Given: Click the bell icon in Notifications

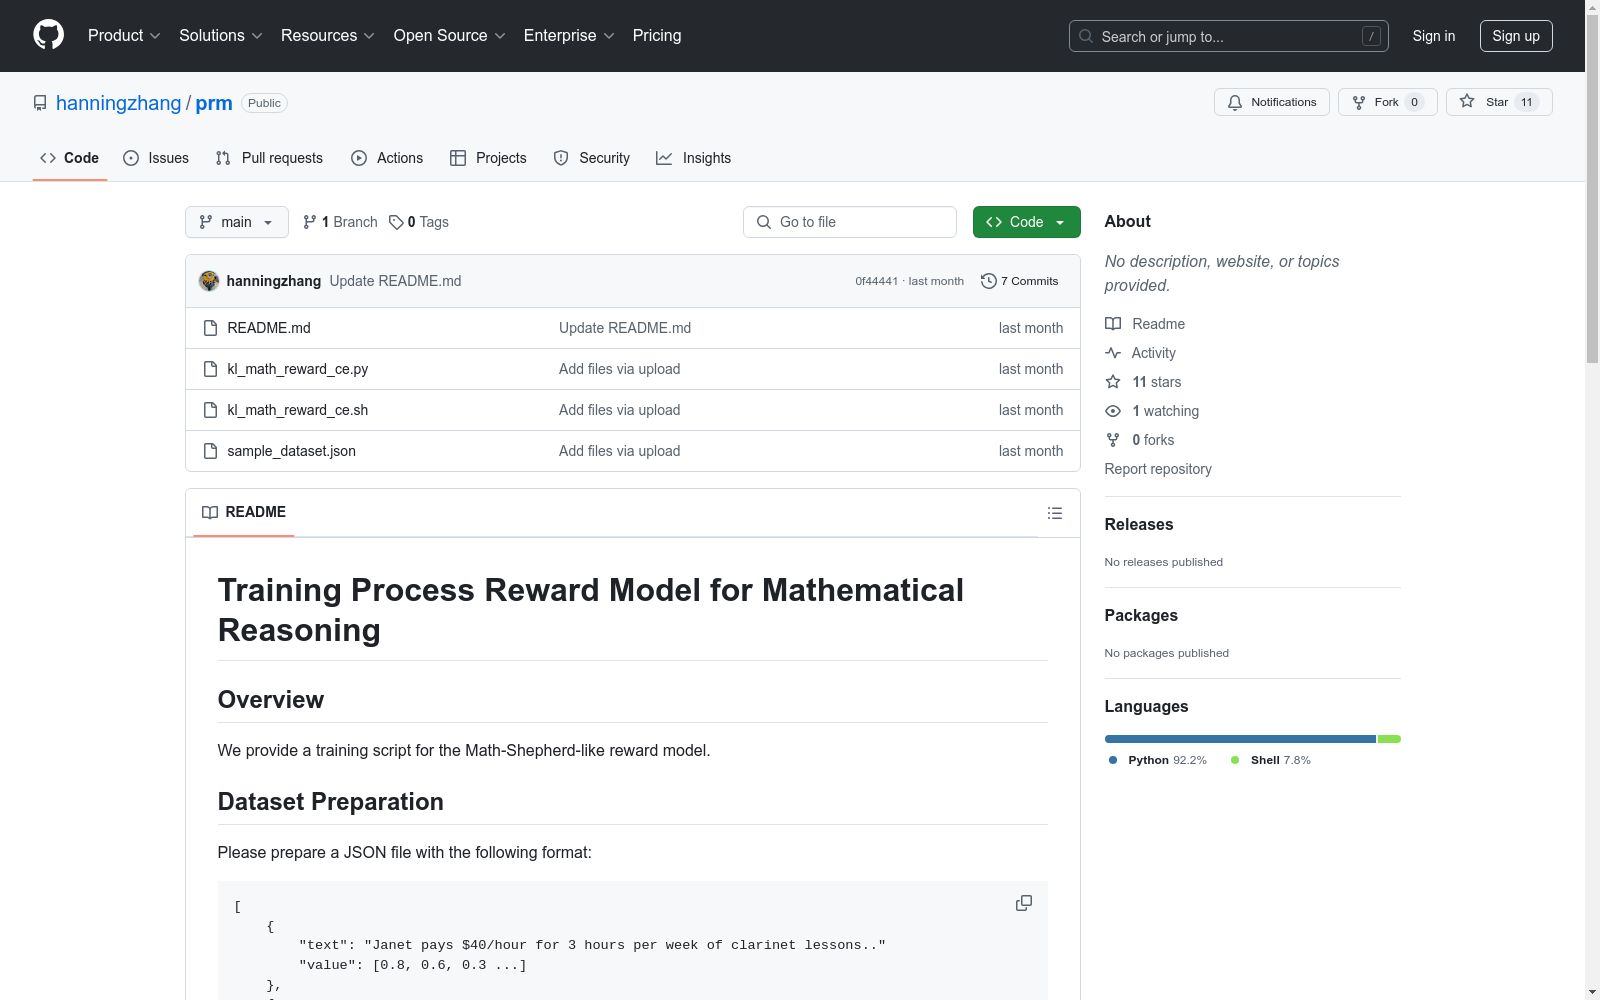Looking at the screenshot, I should (x=1235, y=102).
